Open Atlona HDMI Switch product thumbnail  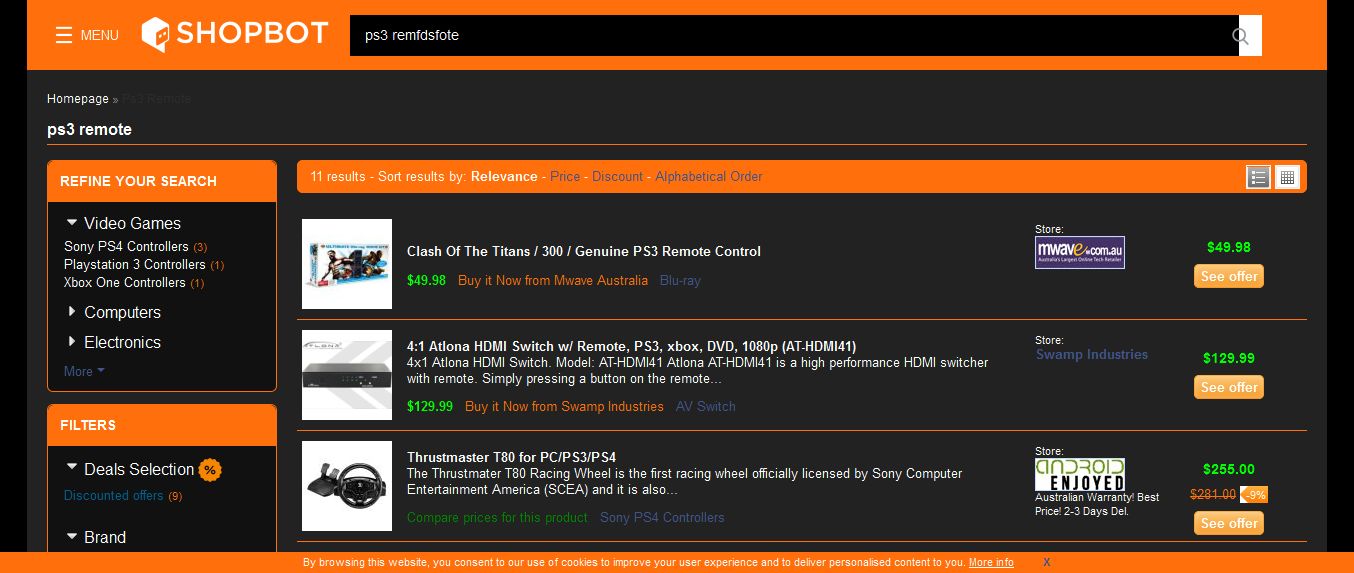click(347, 375)
